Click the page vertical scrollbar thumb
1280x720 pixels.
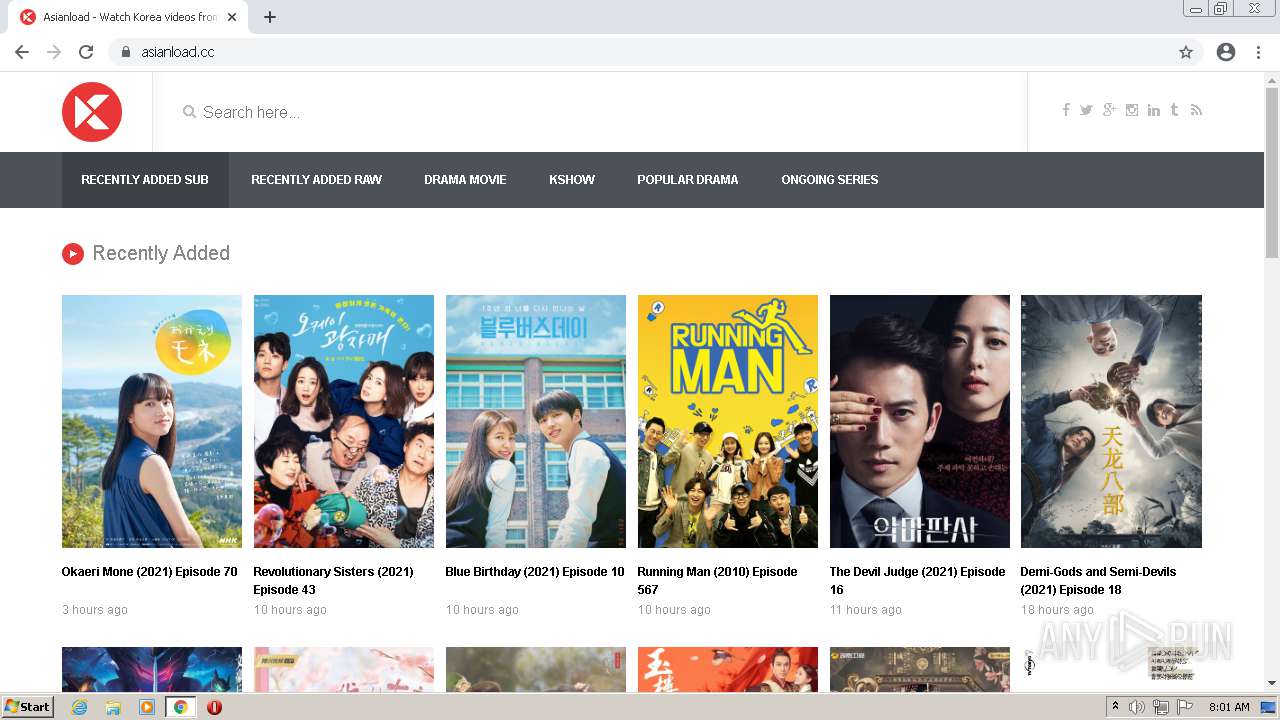(x=1272, y=172)
